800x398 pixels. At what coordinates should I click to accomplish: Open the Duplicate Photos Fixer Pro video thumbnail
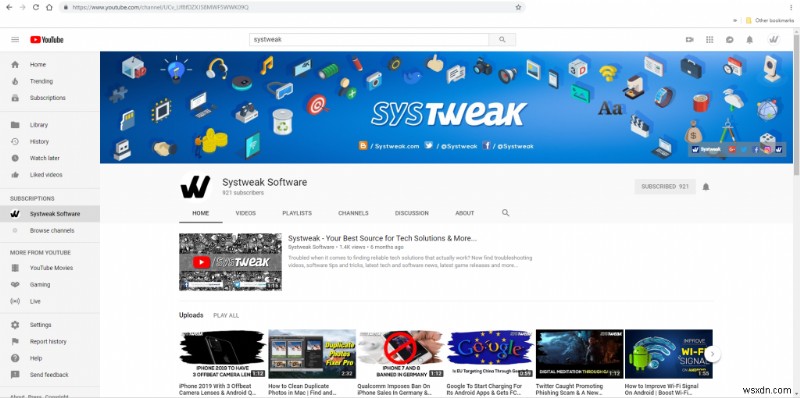coord(312,354)
